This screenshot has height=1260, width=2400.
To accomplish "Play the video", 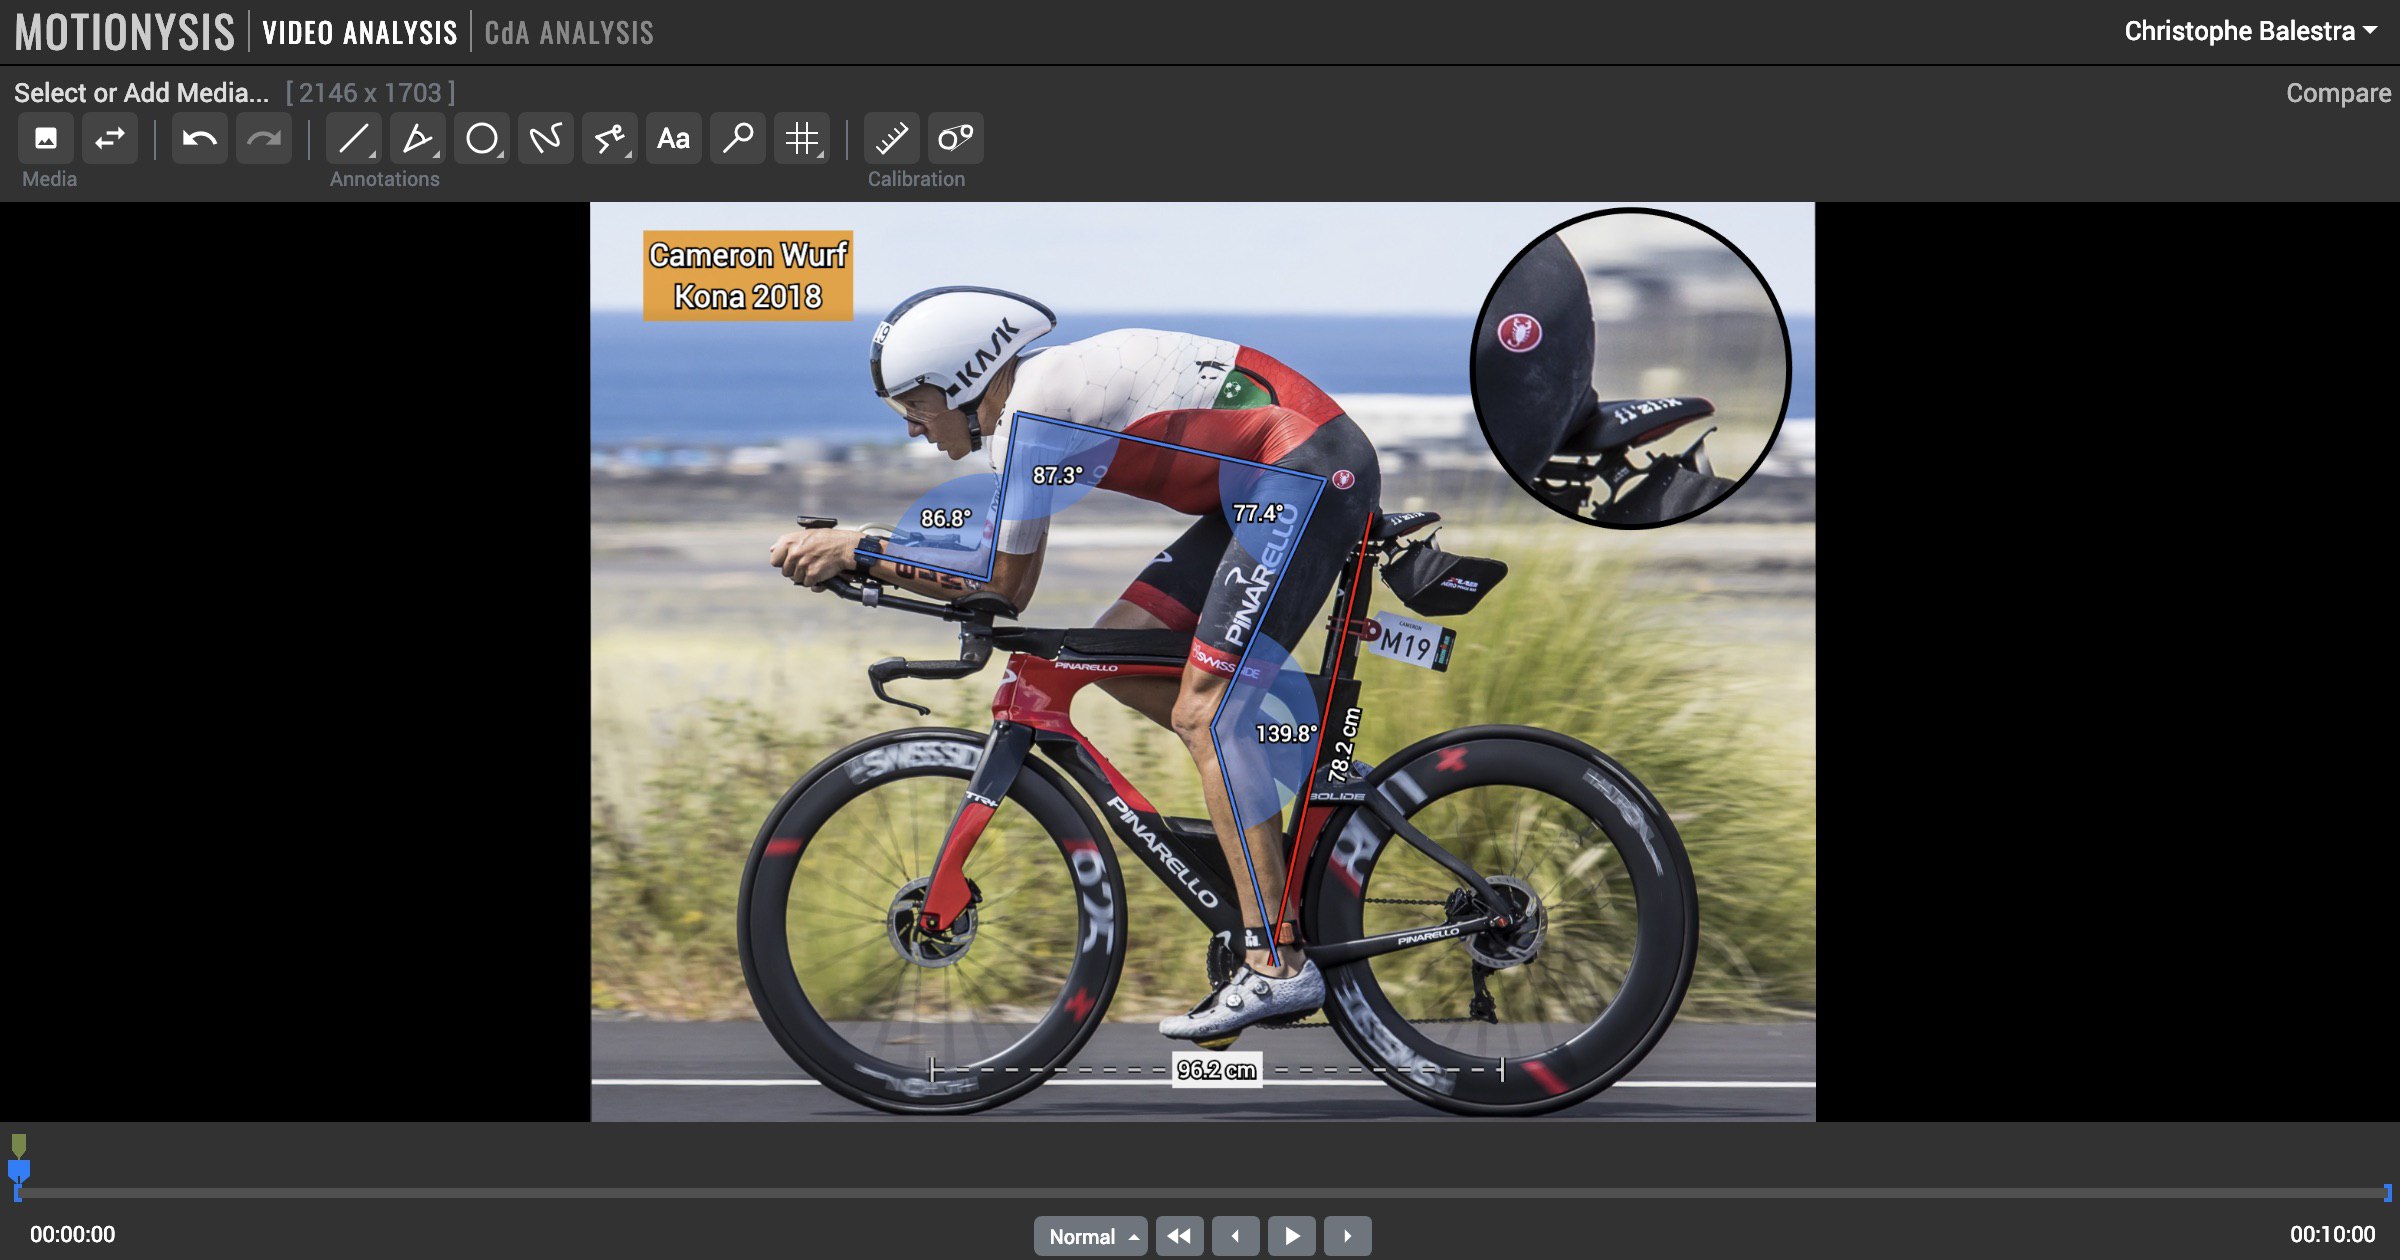I will tap(1292, 1236).
